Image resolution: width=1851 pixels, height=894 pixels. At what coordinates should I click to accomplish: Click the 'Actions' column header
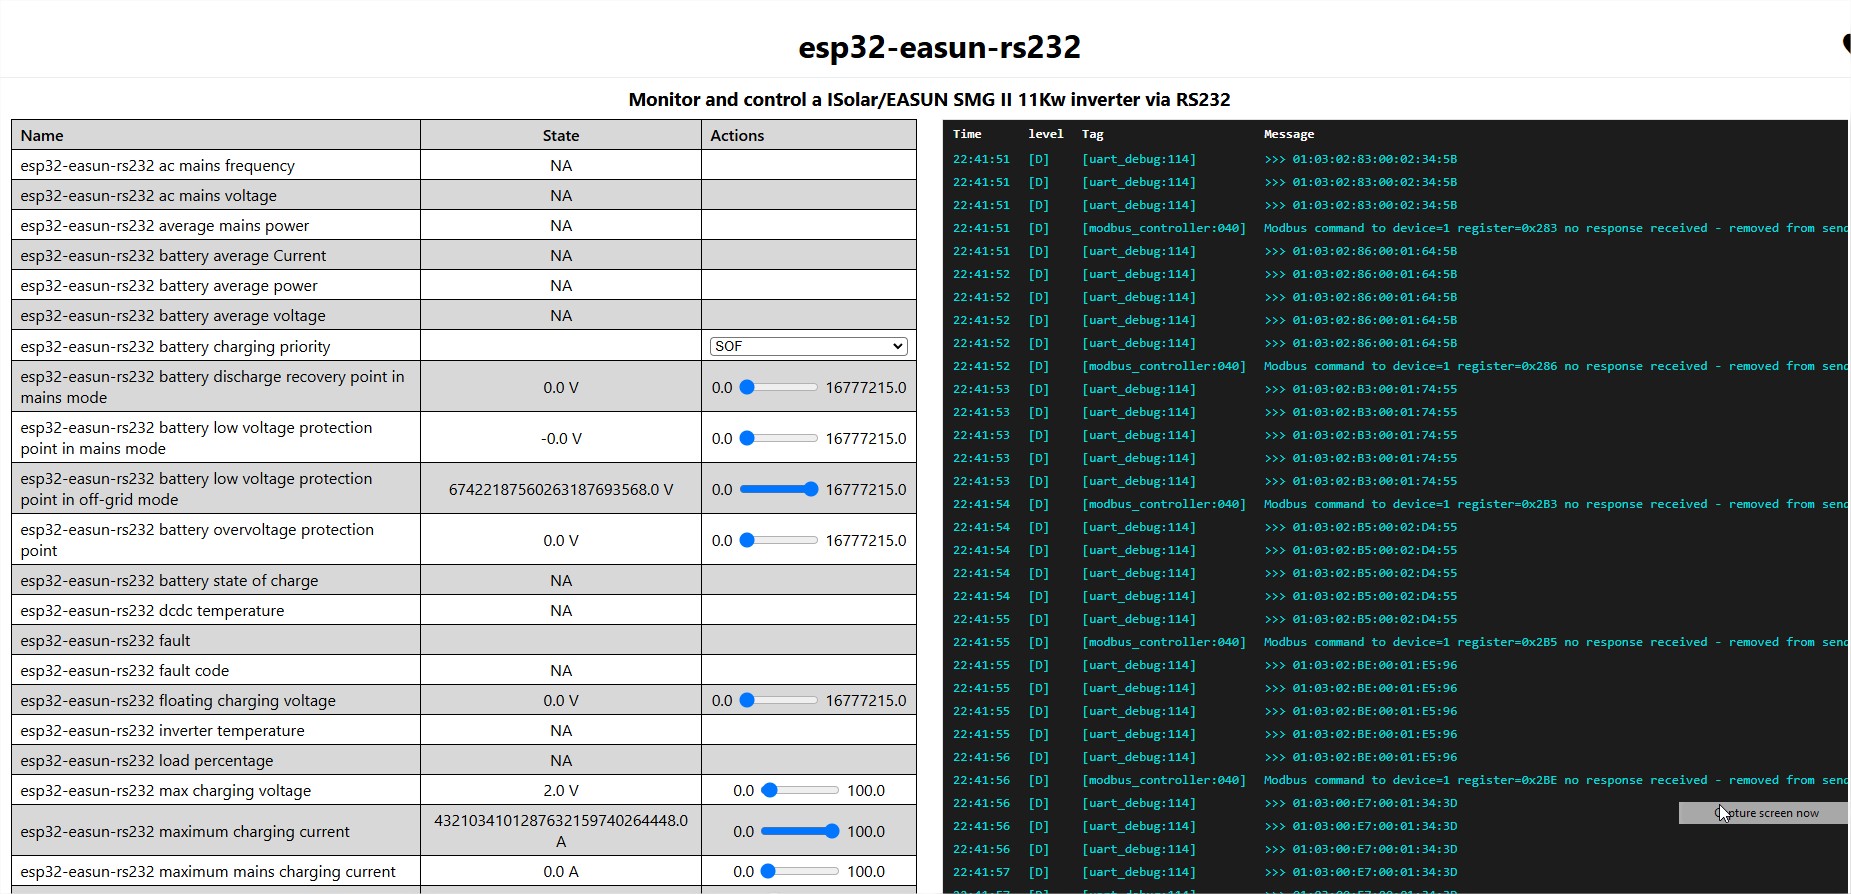(737, 135)
